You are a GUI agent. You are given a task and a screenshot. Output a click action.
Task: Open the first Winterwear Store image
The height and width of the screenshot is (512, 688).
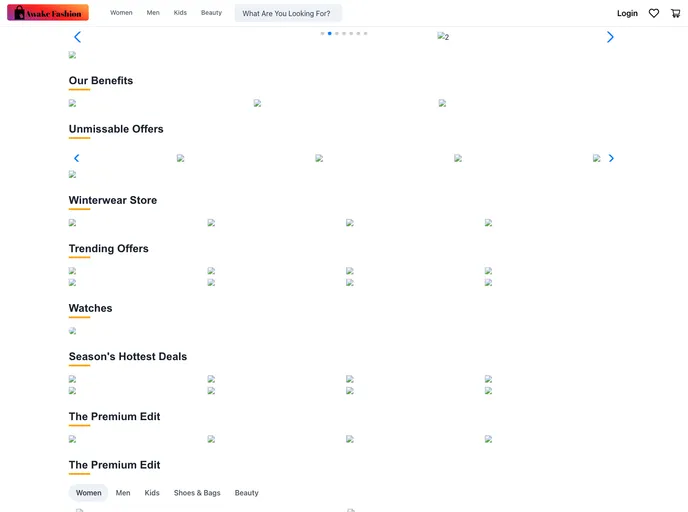pos(73,223)
